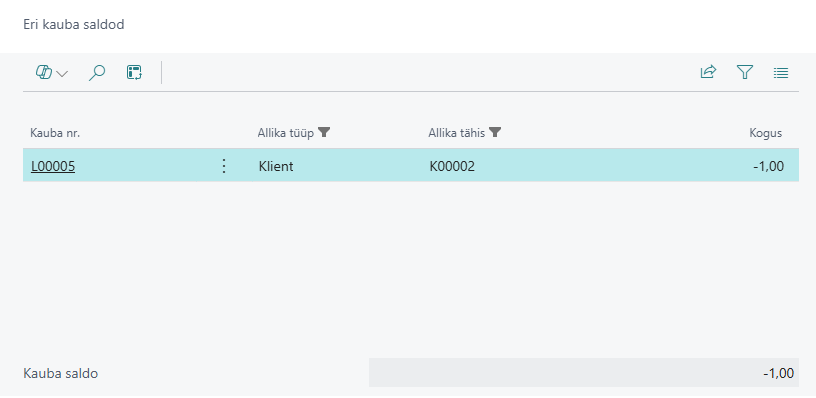
Task: Click the Eri kauba saldod page title
Action: coord(74,24)
